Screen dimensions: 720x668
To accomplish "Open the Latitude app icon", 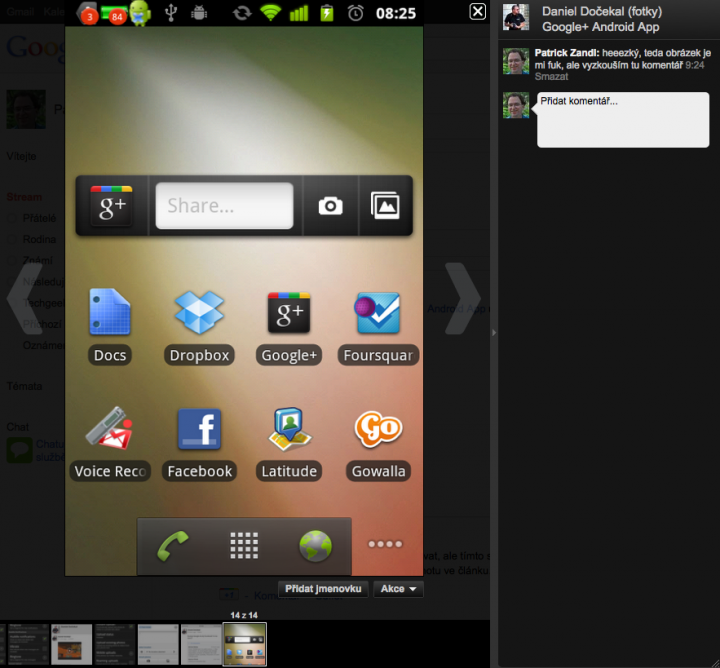I will pyautogui.click(x=290, y=428).
